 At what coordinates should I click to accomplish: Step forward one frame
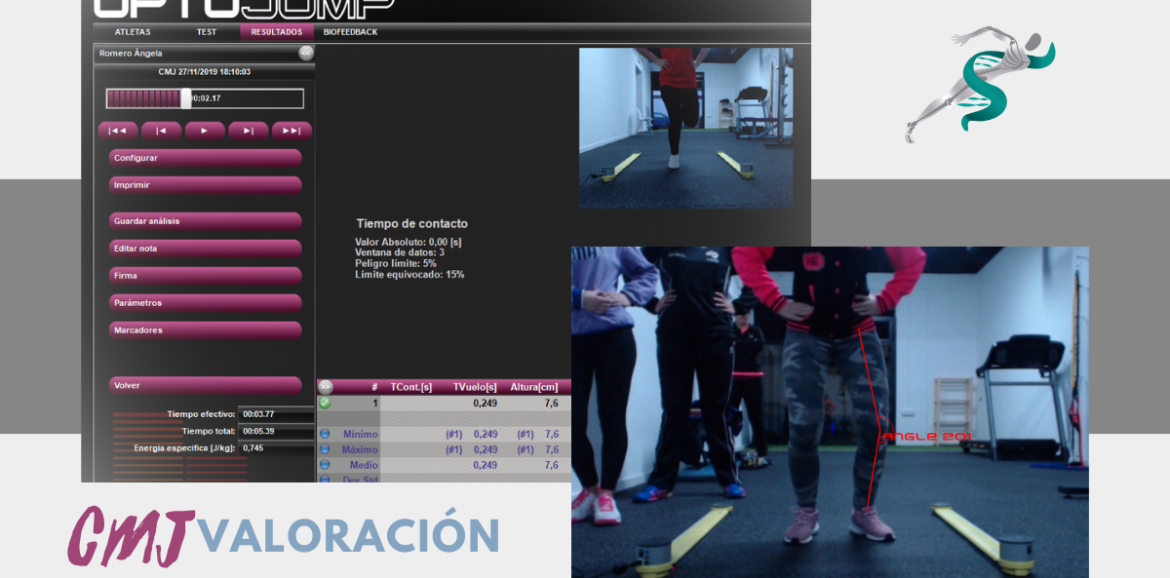click(248, 131)
